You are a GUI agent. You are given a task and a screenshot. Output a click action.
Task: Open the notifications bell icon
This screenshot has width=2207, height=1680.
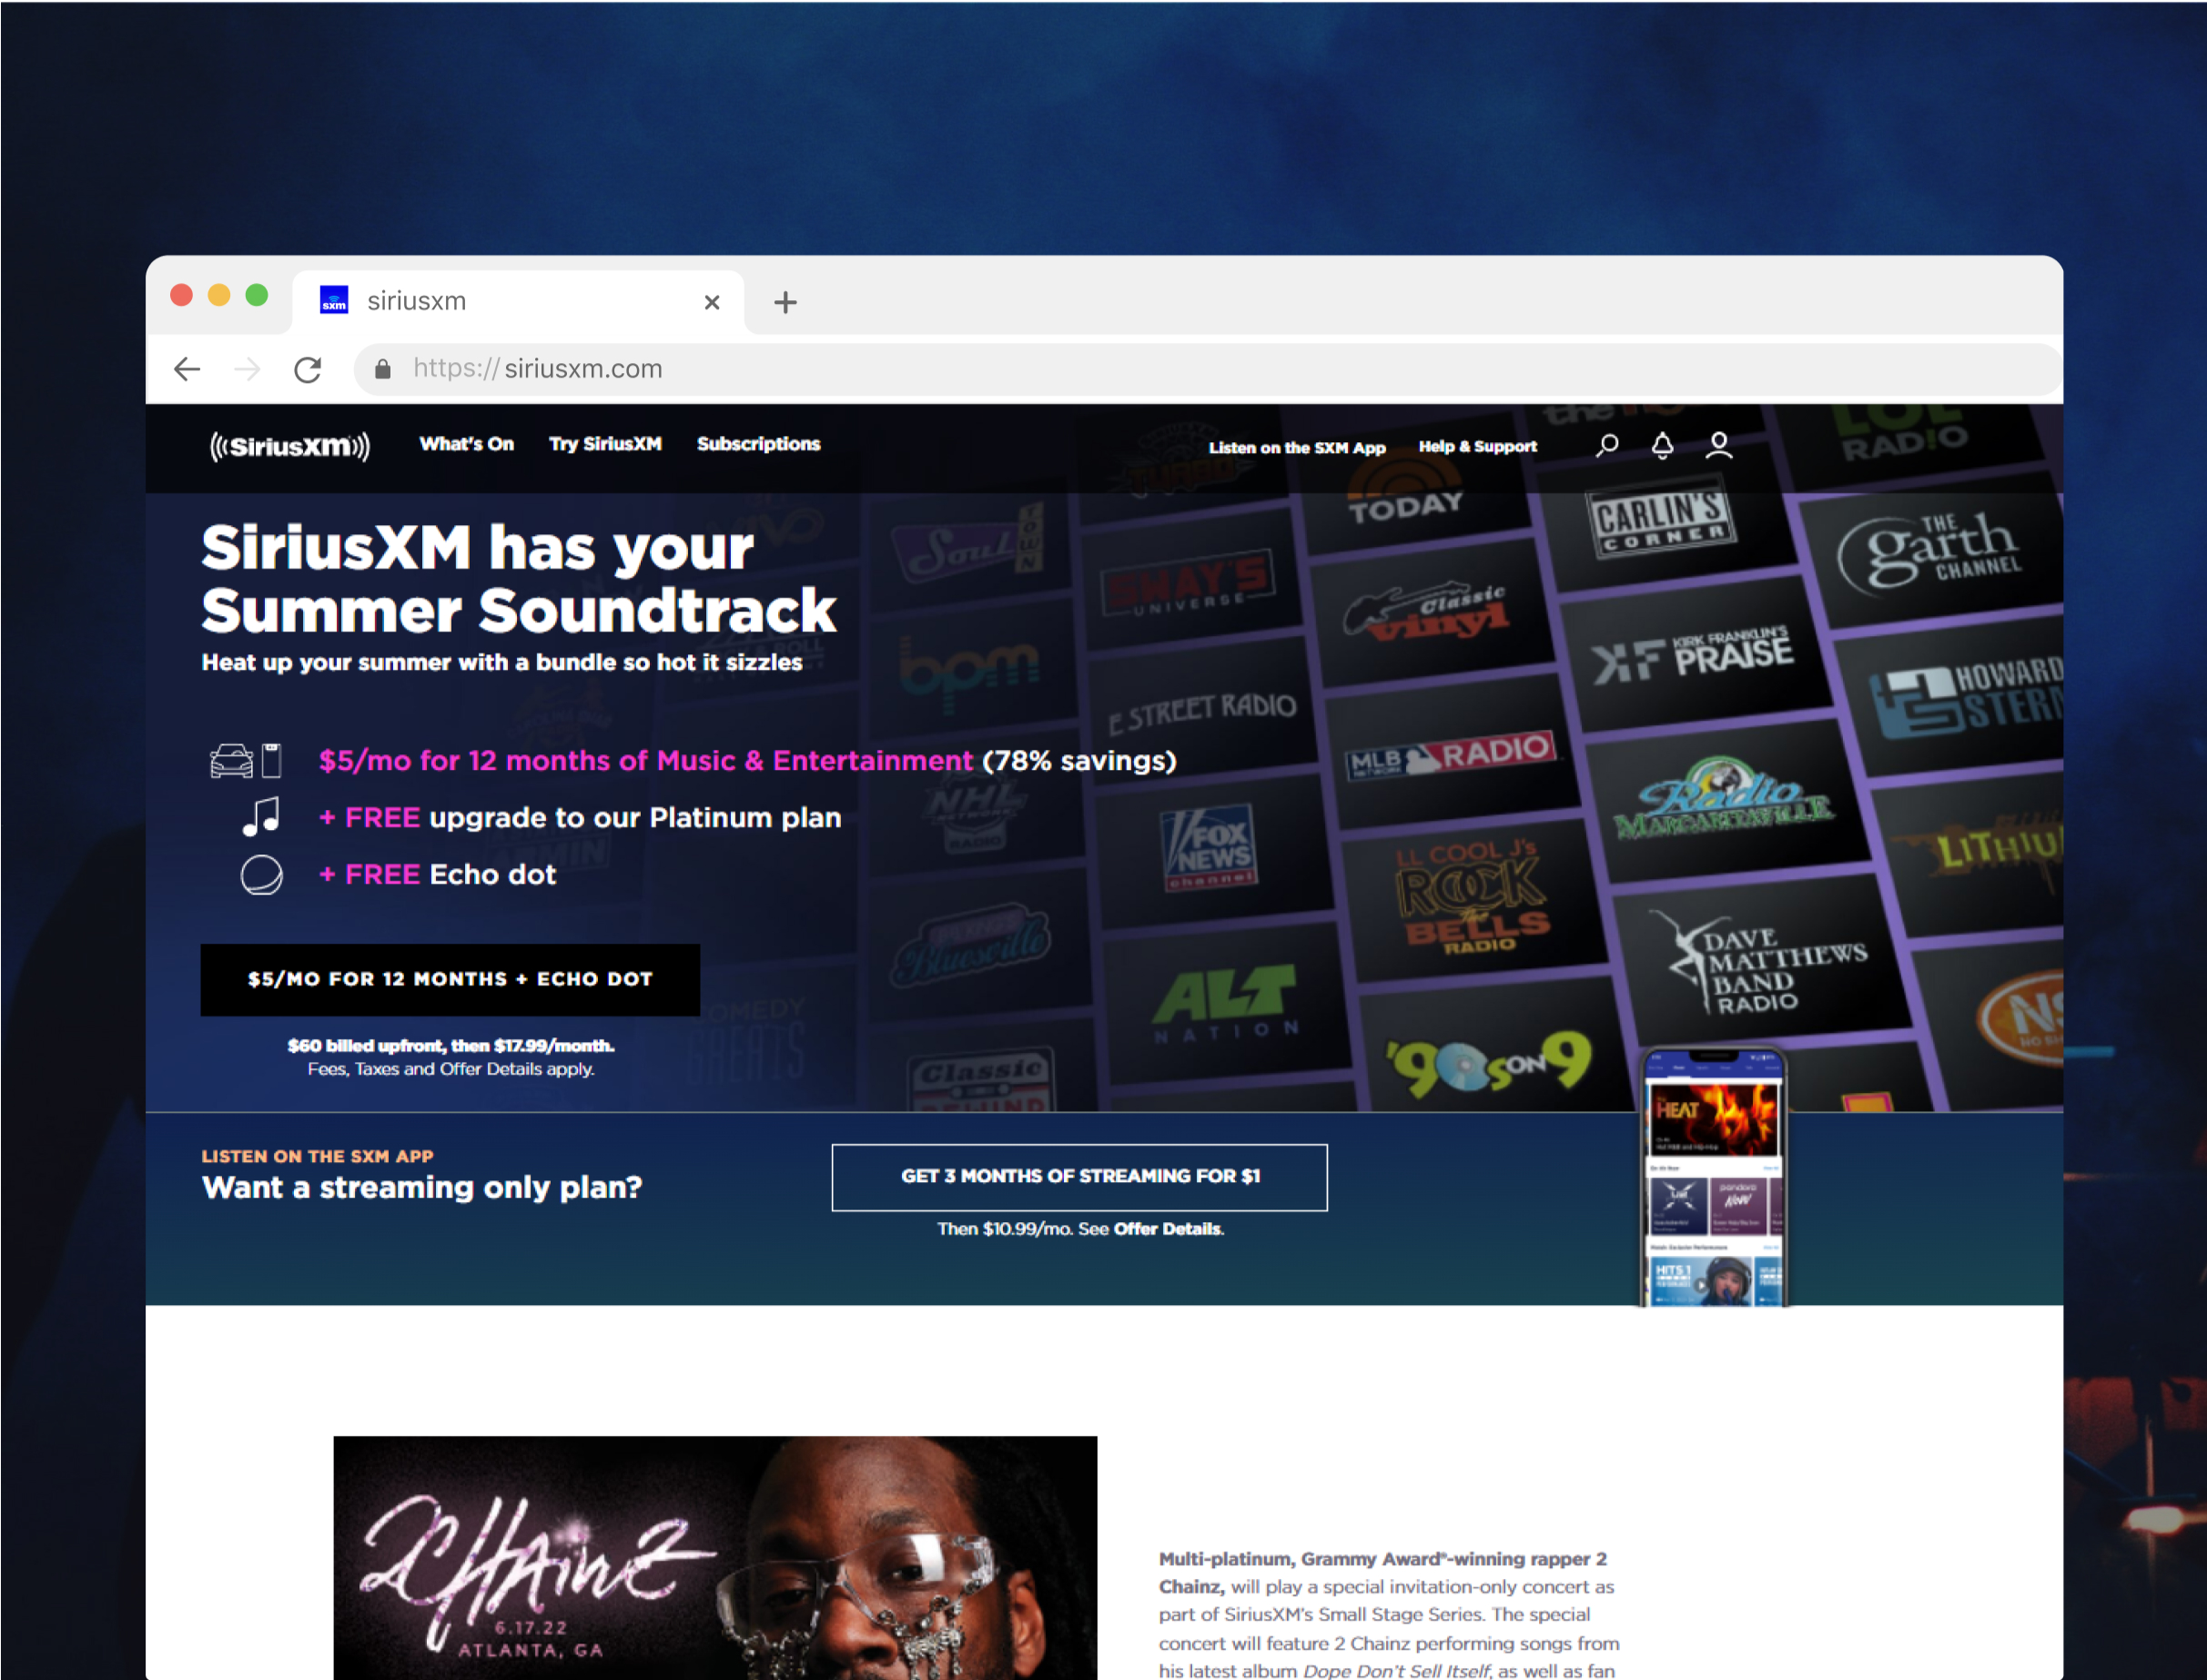(x=1662, y=445)
